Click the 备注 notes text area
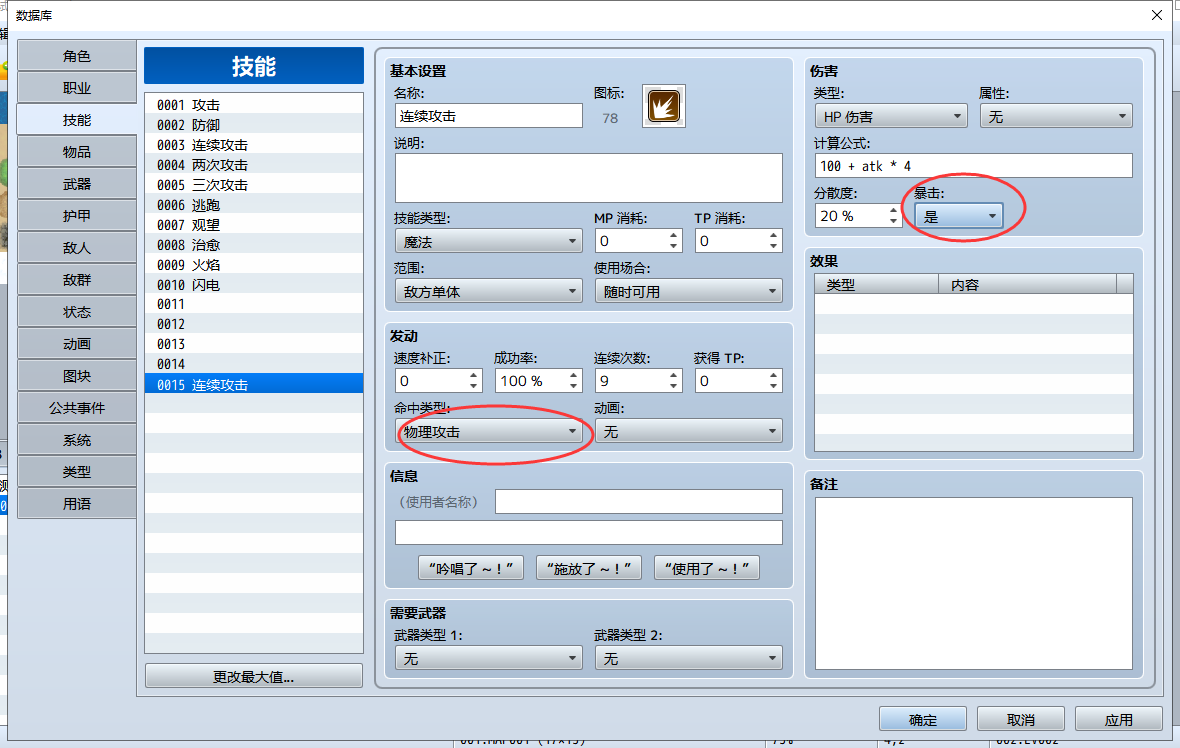Screen dimensions: 1180x748 (x=974, y=583)
